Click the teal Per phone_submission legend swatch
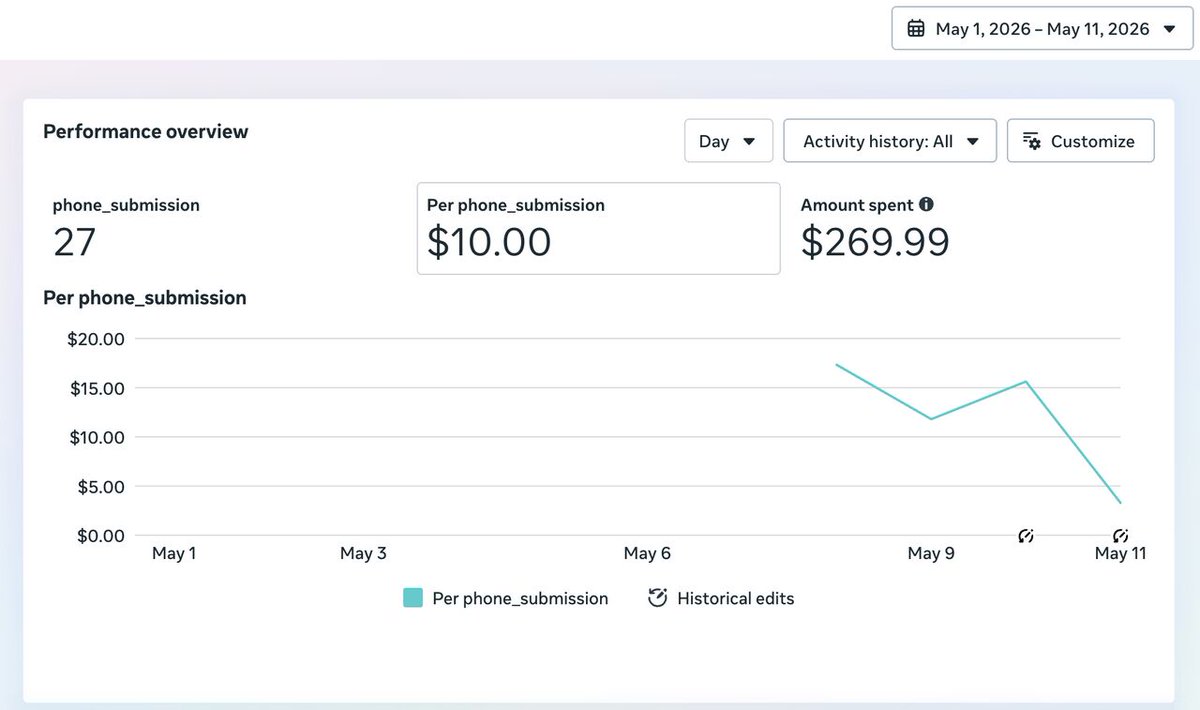1200x710 pixels. point(413,598)
